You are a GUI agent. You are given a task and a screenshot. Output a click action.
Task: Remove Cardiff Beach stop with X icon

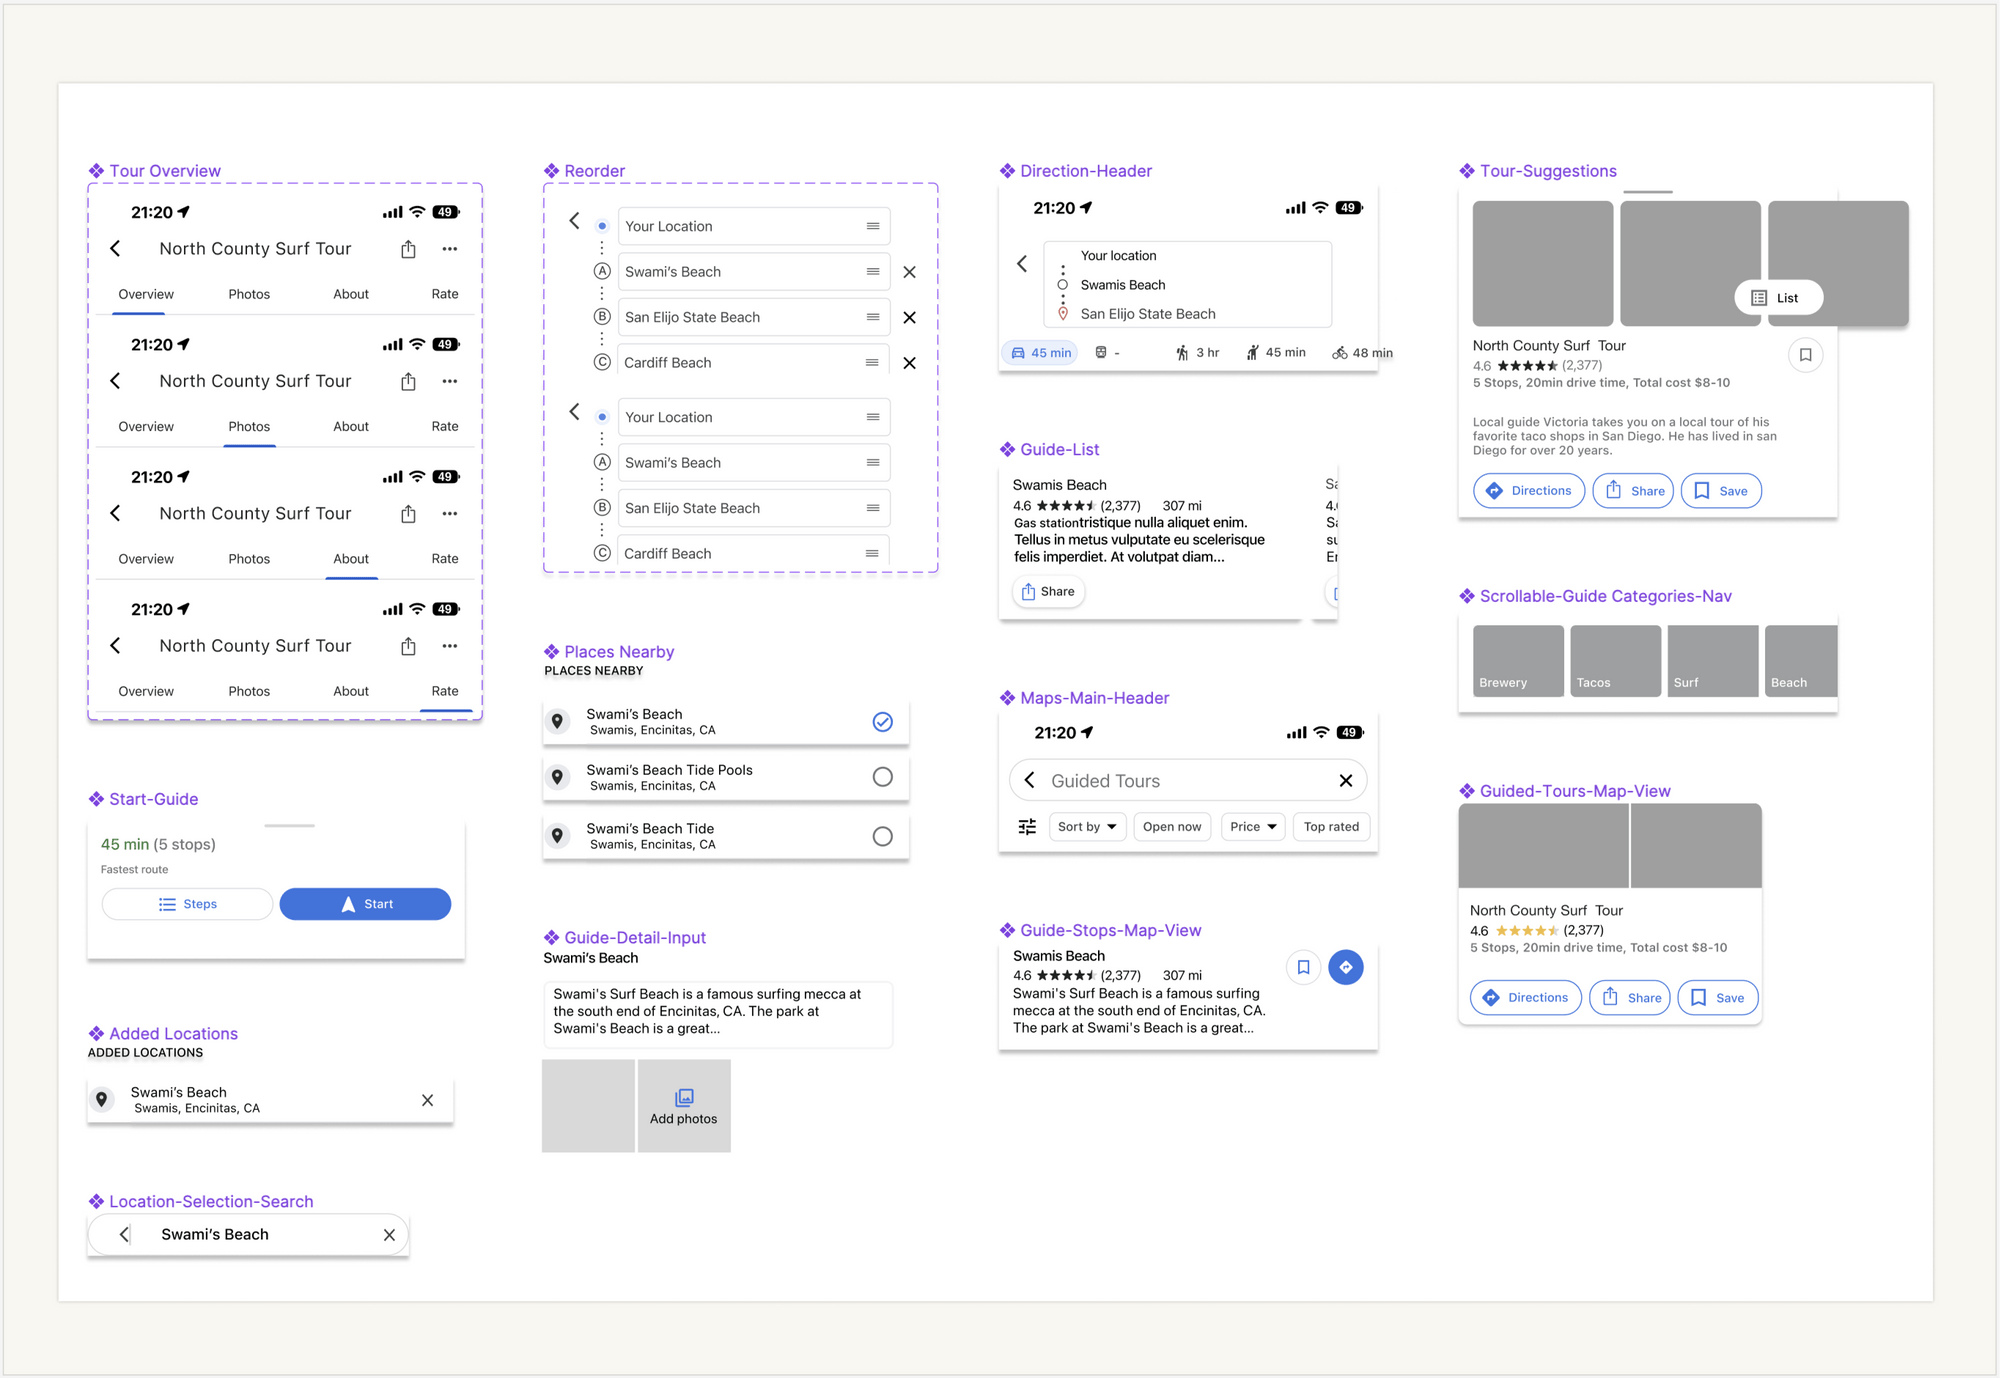point(909,363)
